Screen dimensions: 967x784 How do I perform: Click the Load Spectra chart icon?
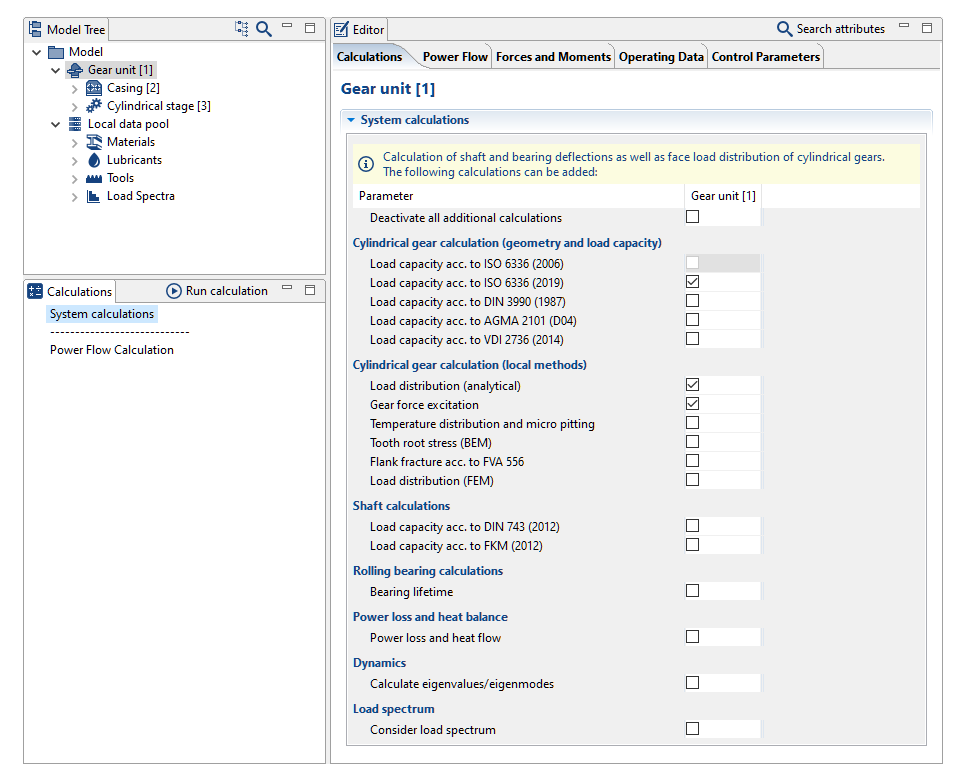coord(95,196)
